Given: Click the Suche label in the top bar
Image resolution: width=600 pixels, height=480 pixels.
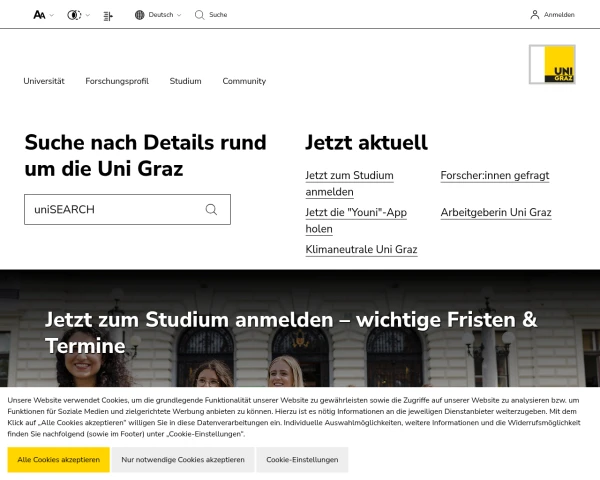Looking at the screenshot, I should tap(218, 15).
